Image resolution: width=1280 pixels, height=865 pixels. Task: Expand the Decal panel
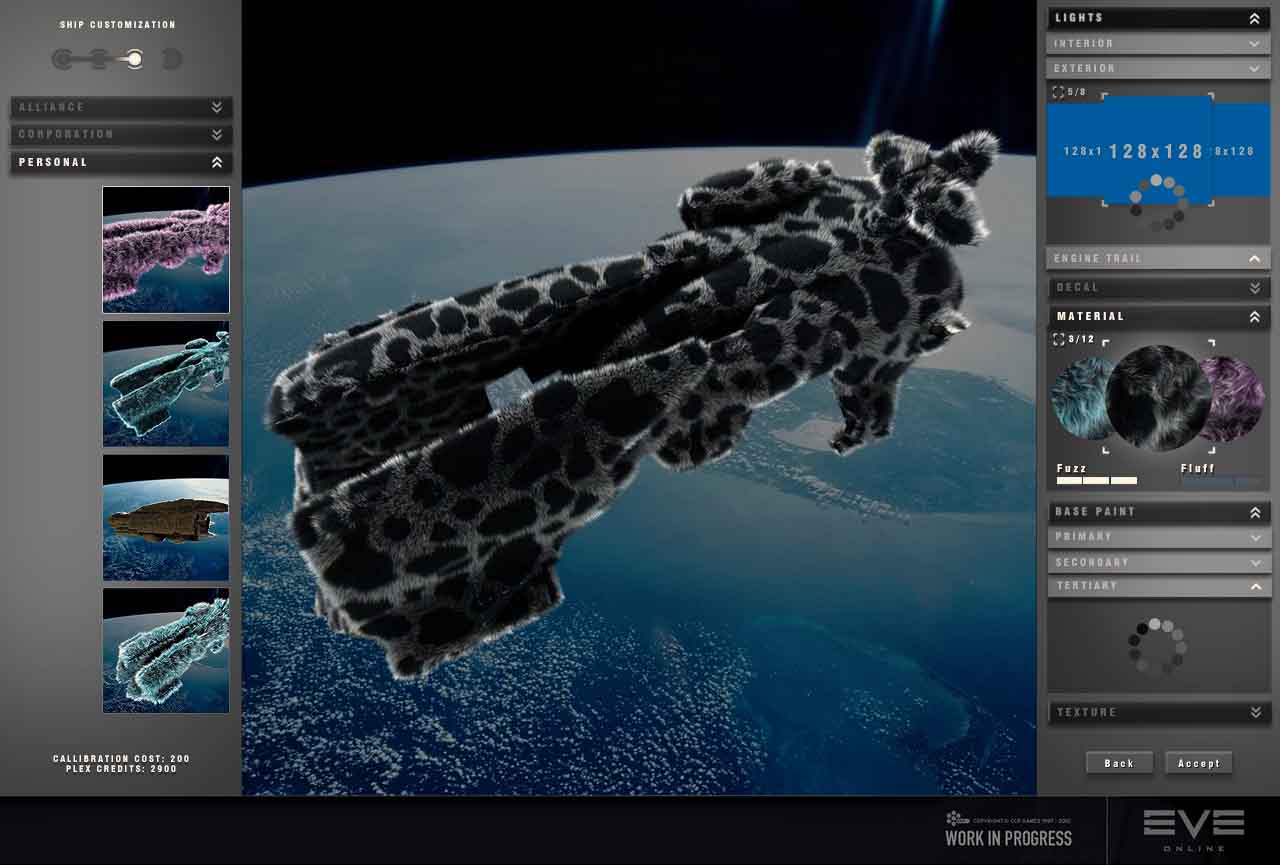click(x=1159, y=288)
